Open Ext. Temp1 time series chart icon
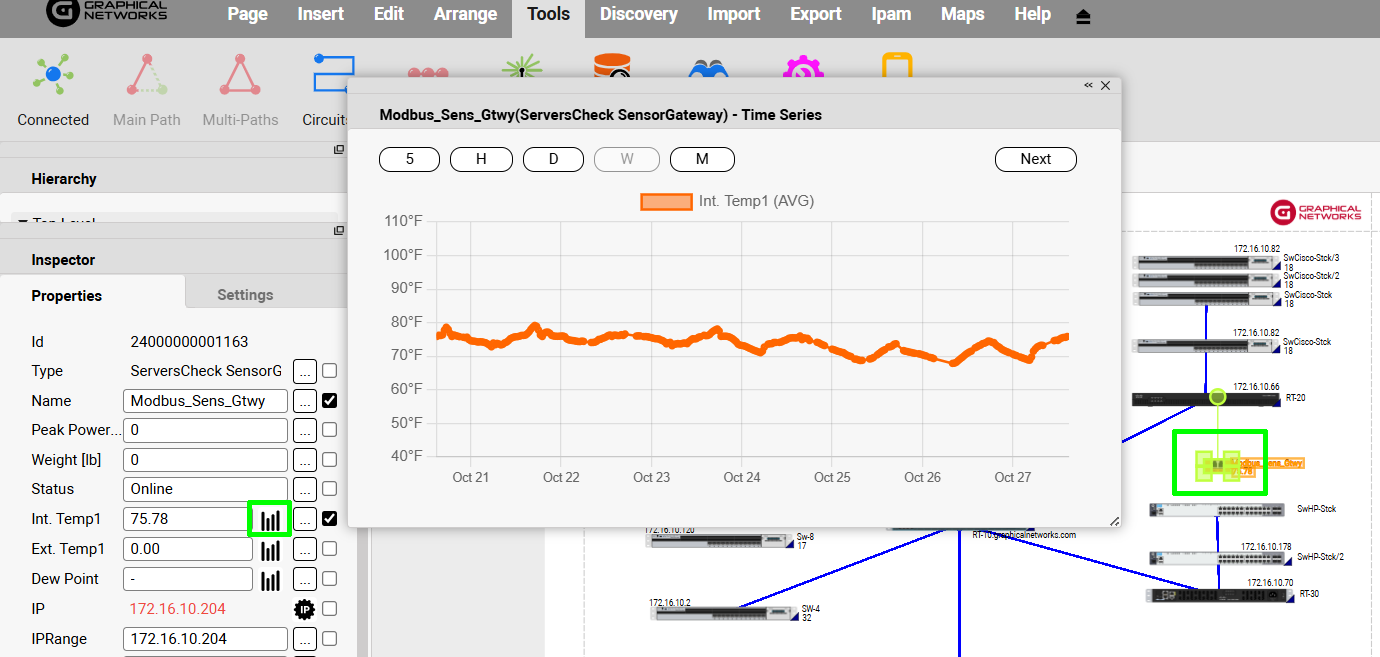This screenshot has height=657, width=1380. coord(270,549)
